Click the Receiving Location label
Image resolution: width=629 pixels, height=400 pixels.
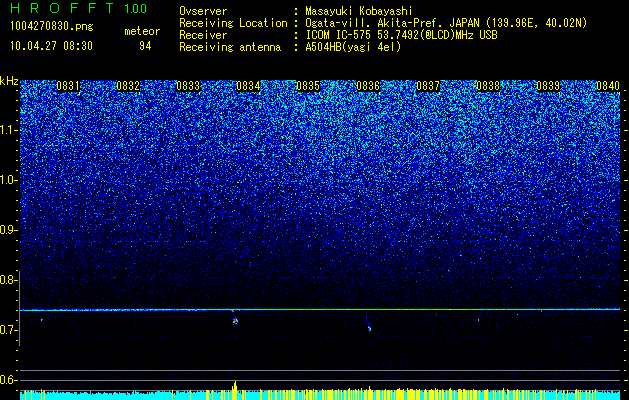pos(233,23)
